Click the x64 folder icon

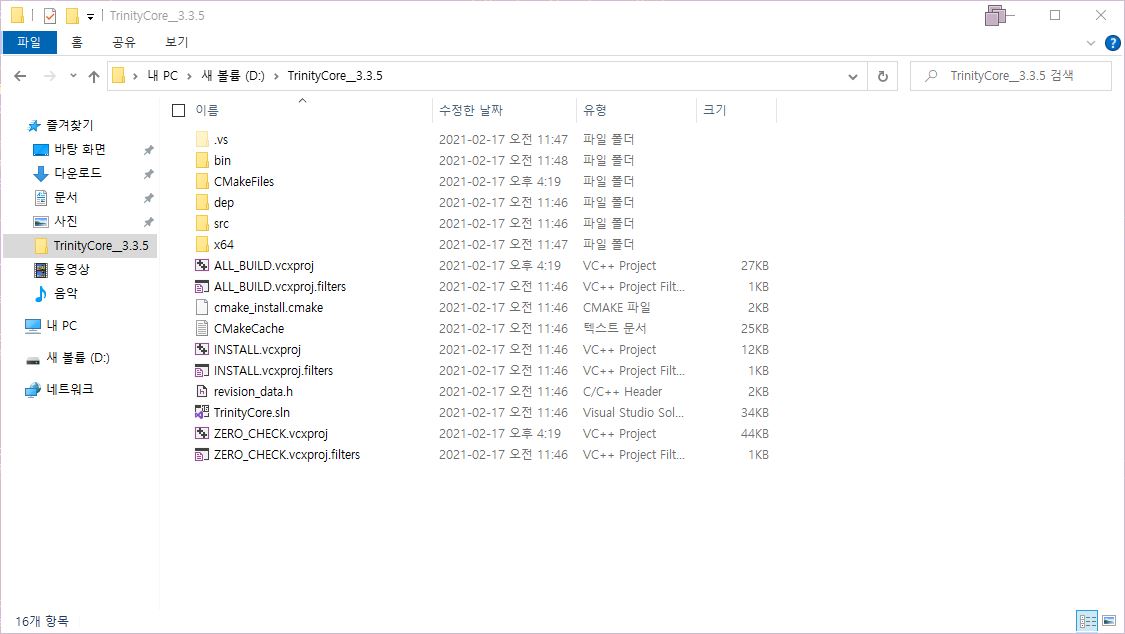pos(202,245)
